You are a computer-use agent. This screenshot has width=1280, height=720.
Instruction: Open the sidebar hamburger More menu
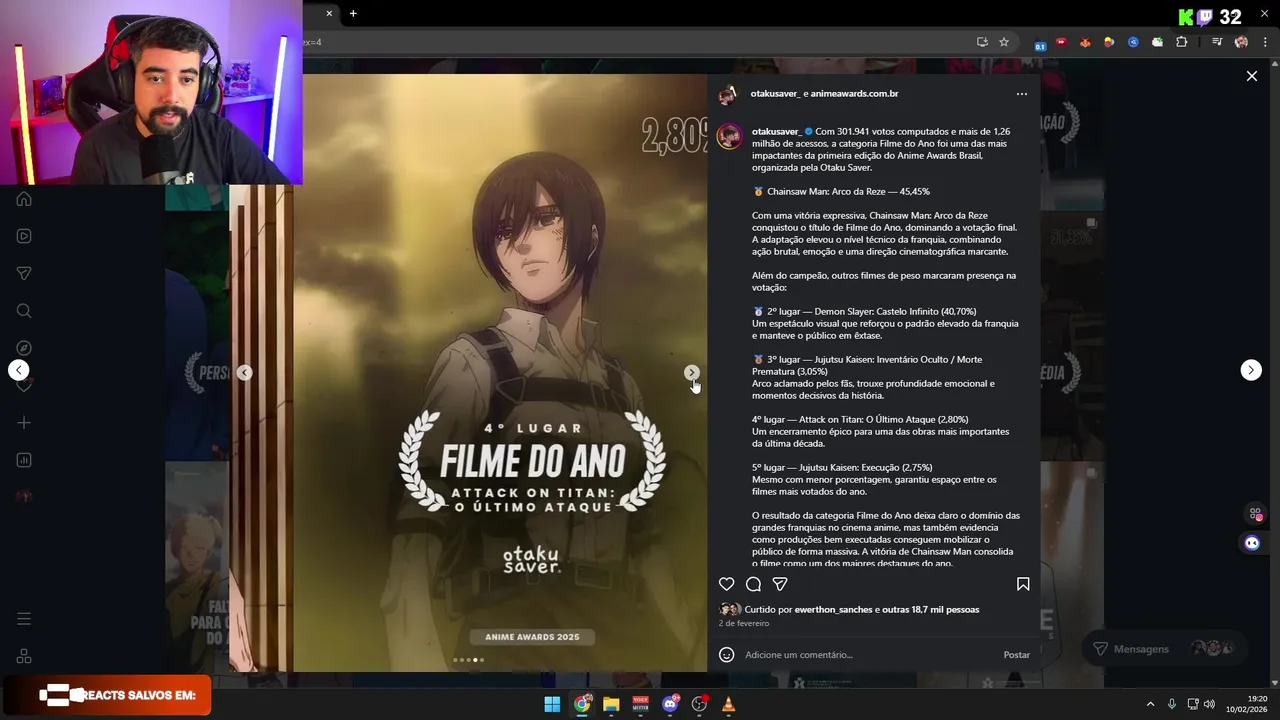pyautogui.click(x=24, y=619)
